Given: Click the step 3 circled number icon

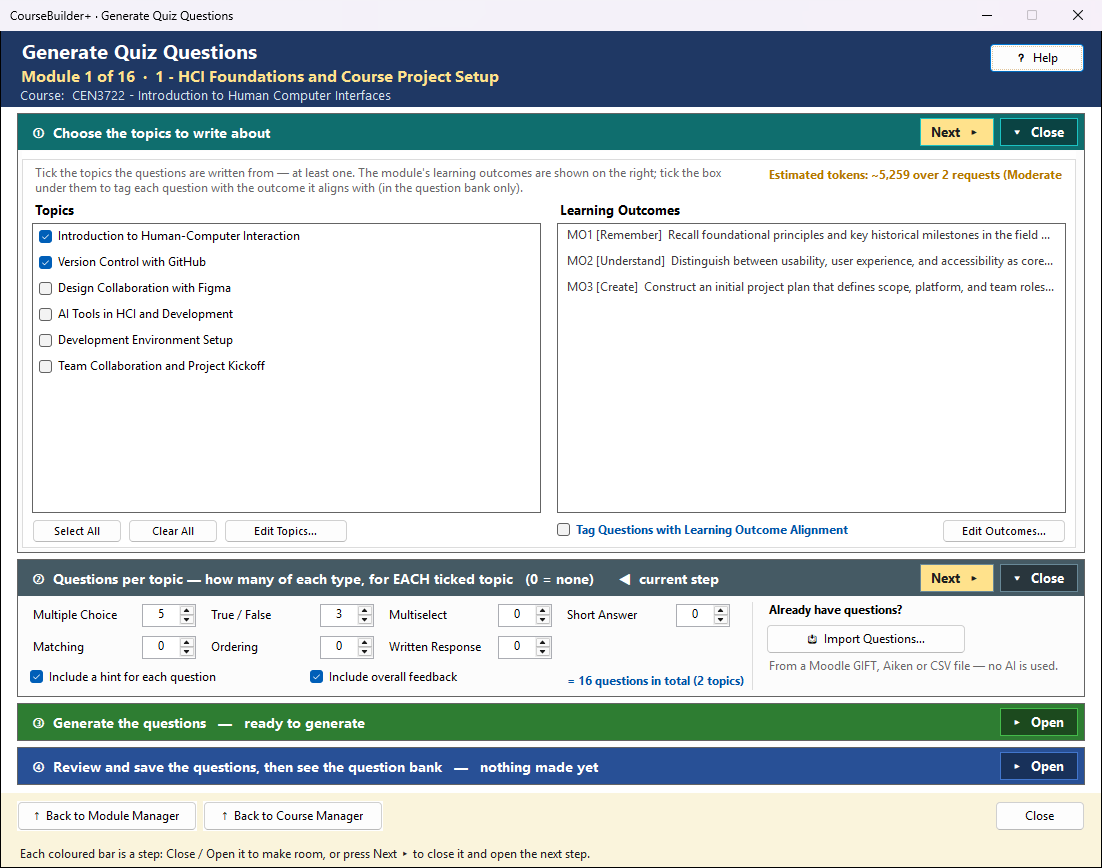Looking at the screenshot, I should click(x=39, y=723).
